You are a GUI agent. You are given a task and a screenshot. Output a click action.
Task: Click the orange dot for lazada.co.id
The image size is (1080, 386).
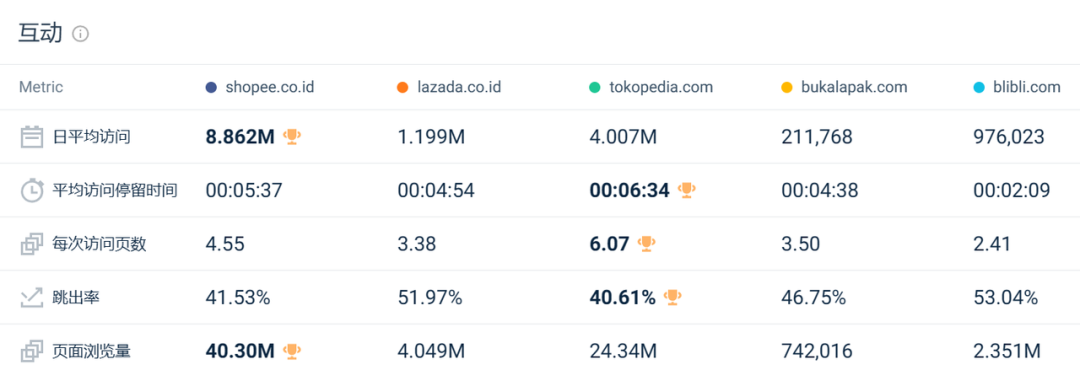pyautogui.click(x=404, y=88)
